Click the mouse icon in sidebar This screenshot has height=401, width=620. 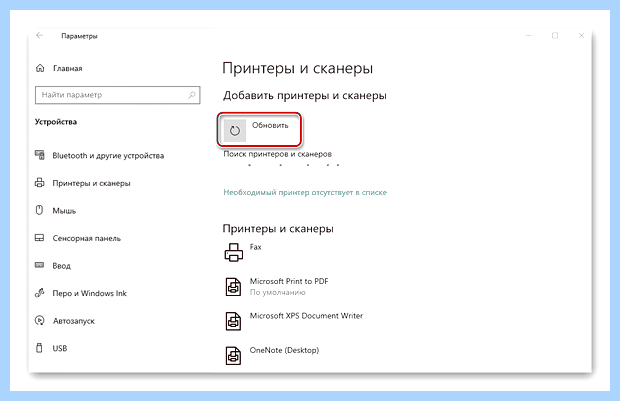(x=39, y=210)
